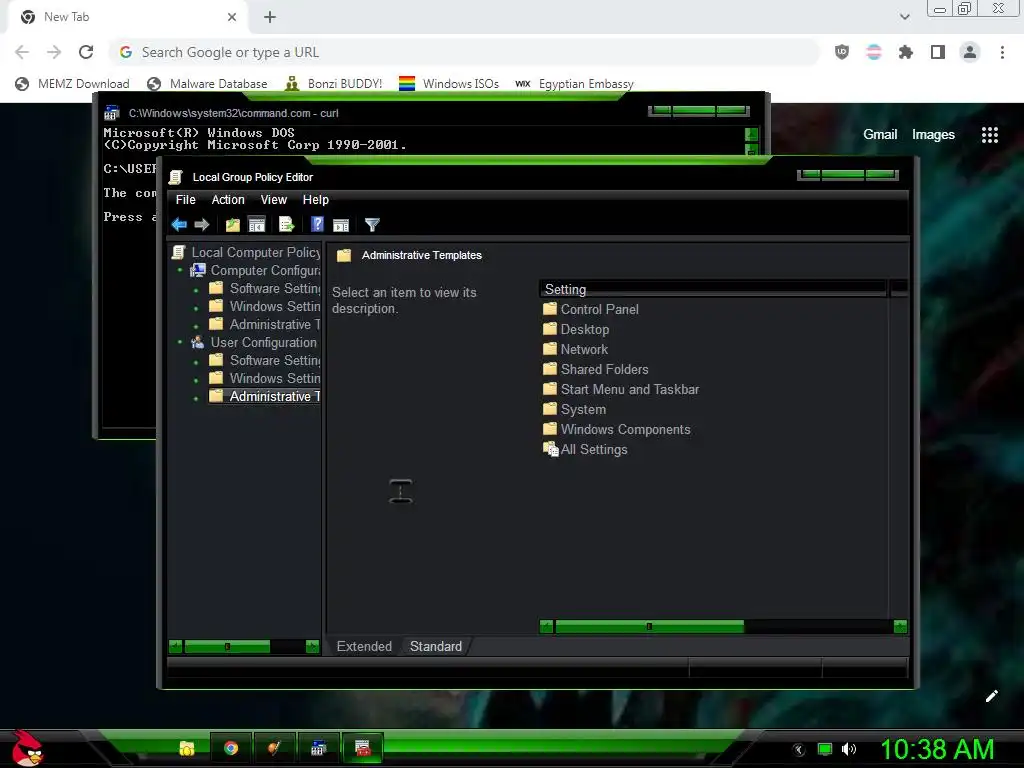Click the Filter funnel toolbar icon
Viewport: 1024px width, 768px height.
(x=372, y=225)
